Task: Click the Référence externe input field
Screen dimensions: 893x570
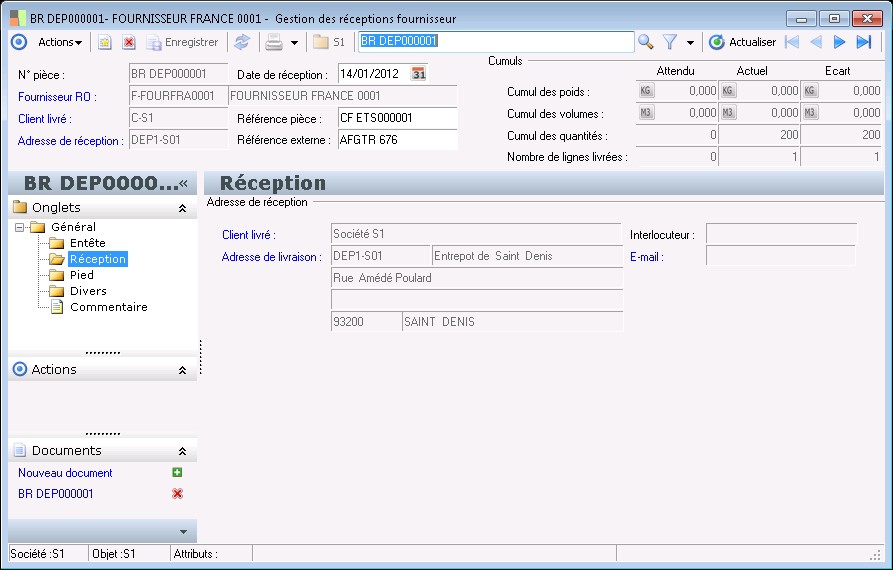Action: pos(396,140)
